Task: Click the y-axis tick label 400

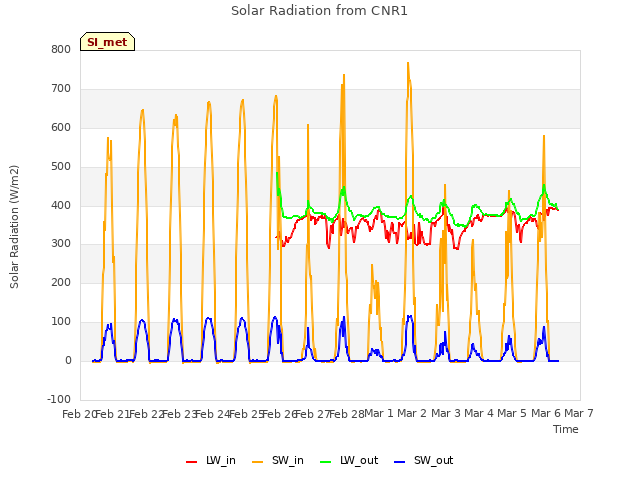Action: pyautogui.click(x=61, y=205)
